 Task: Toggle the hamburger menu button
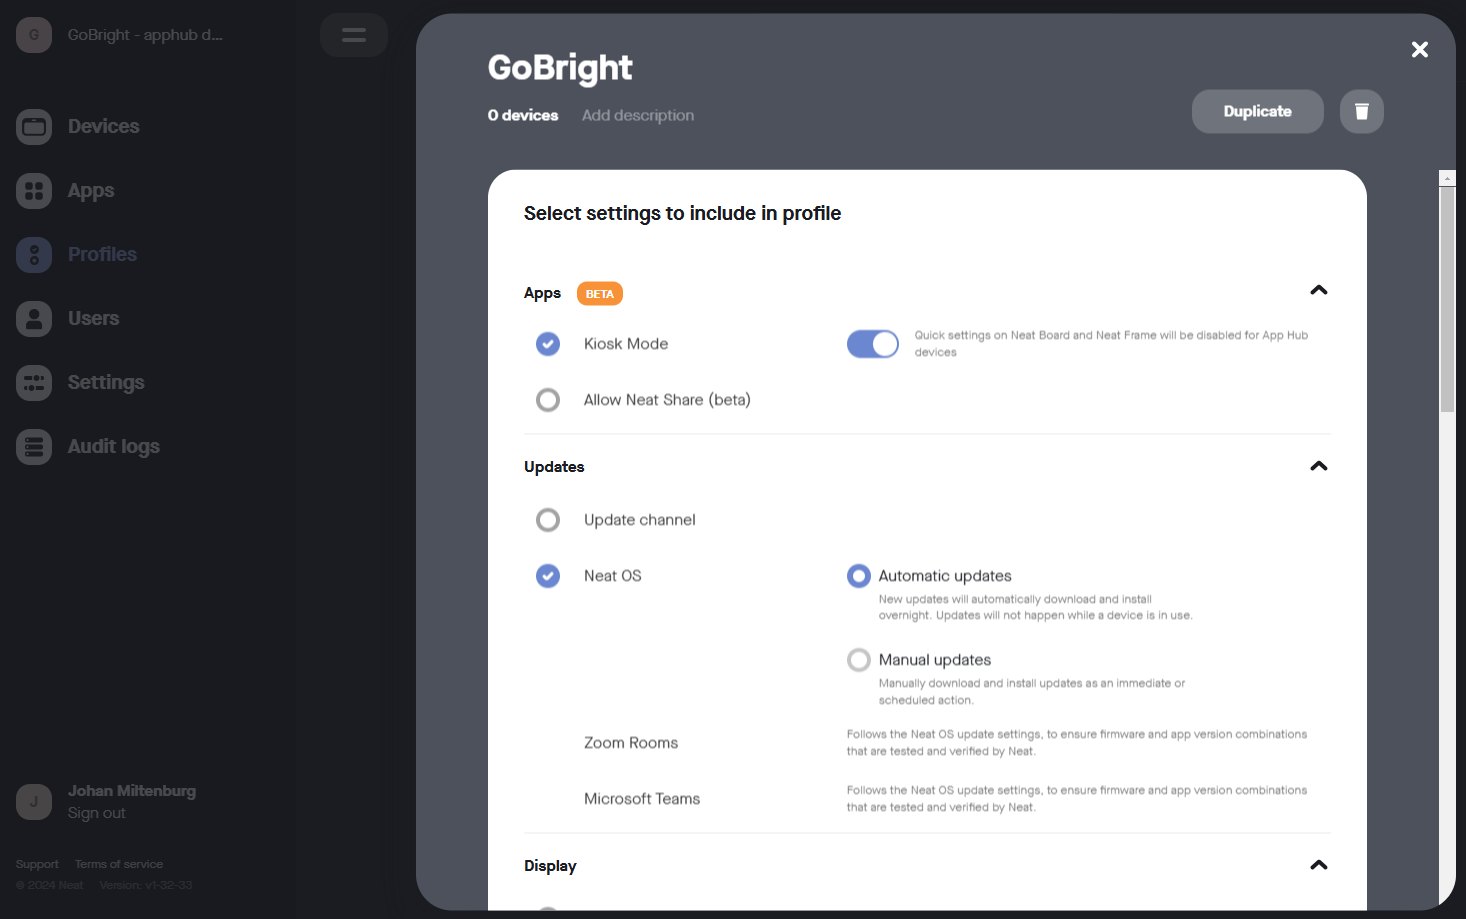pos(354,35)
